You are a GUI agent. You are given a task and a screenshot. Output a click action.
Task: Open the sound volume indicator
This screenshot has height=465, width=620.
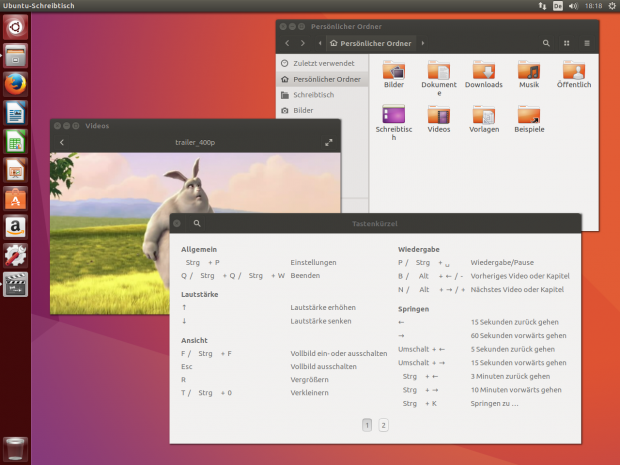click(573, 6)
